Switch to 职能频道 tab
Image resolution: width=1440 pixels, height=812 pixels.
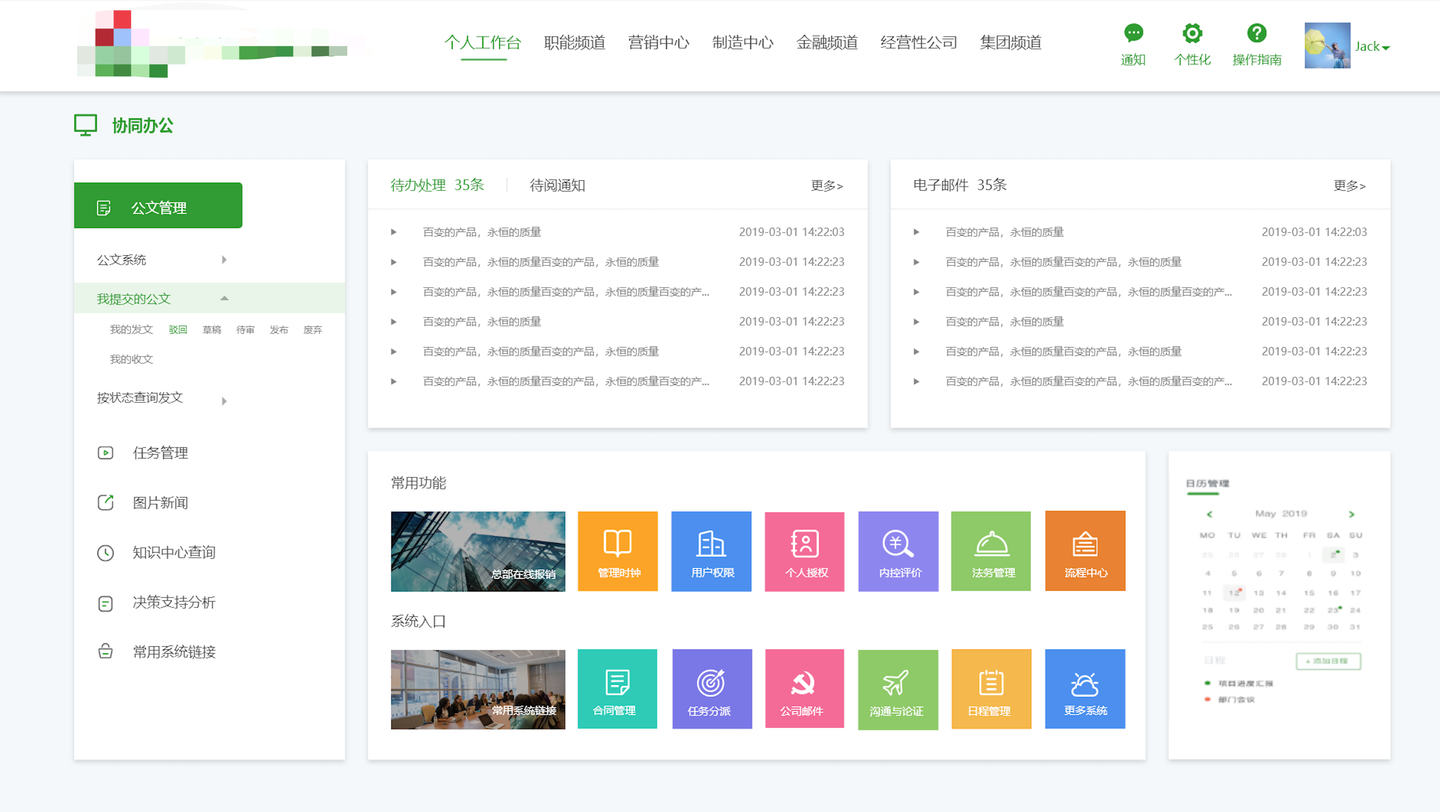[x=575, y=42]
